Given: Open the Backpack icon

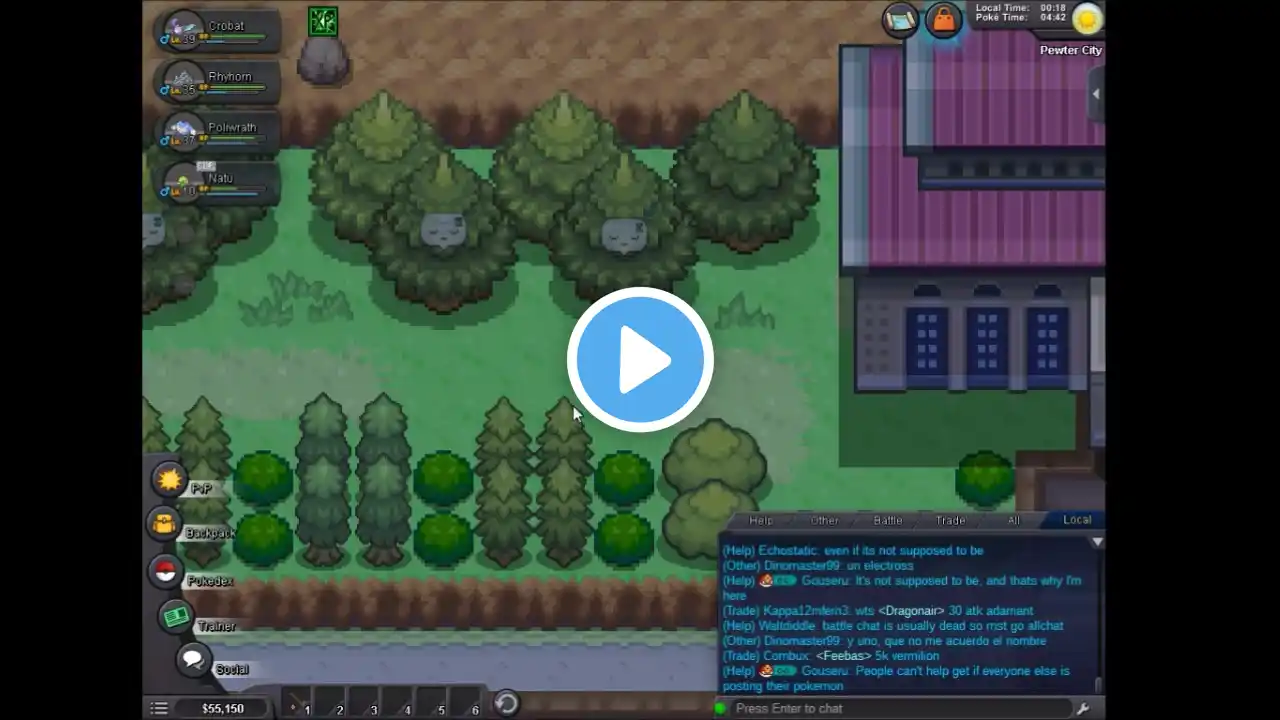Looking at the screenshot, I should [164, 523].
